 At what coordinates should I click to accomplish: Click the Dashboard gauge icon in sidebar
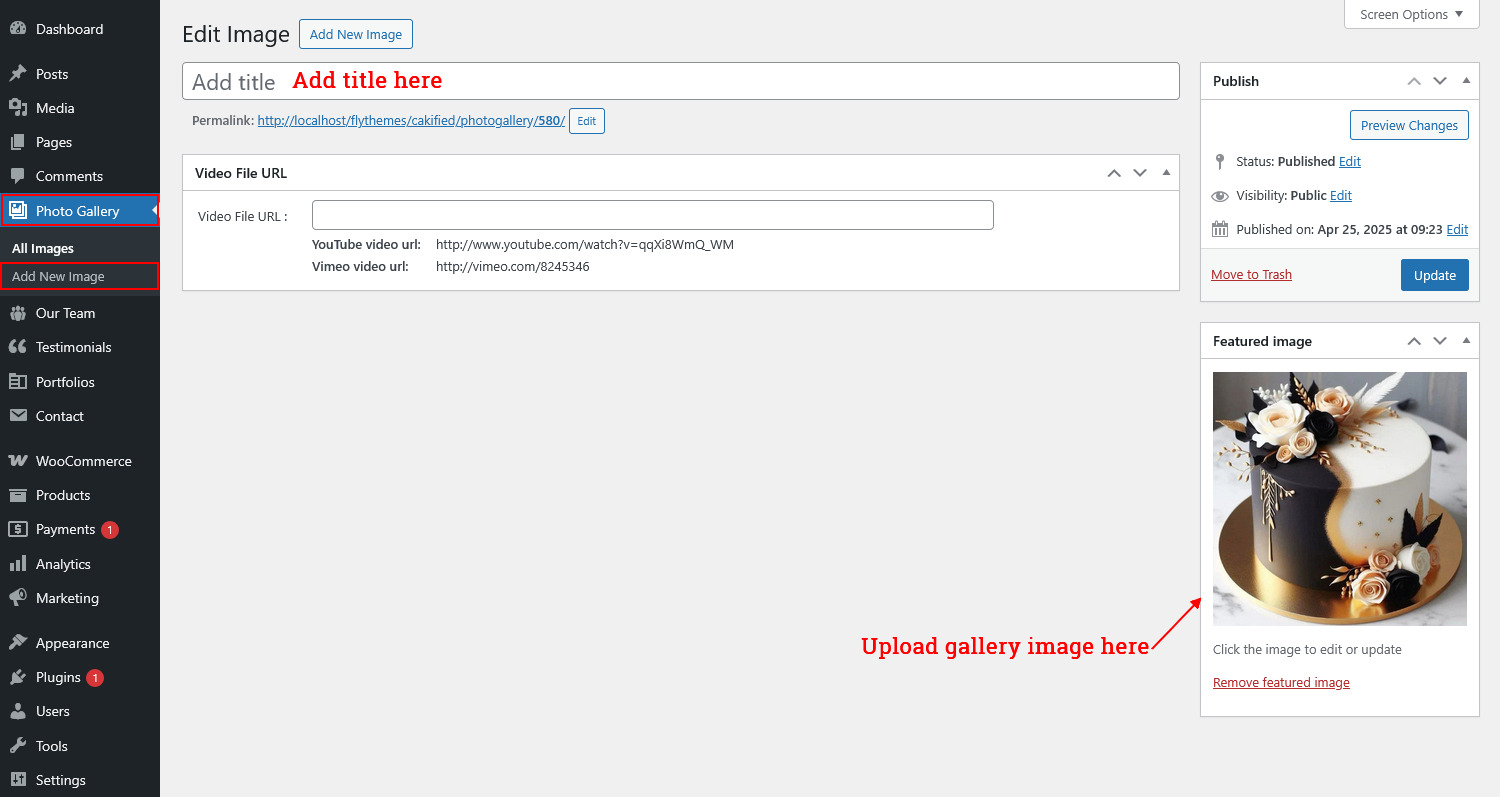17,29
